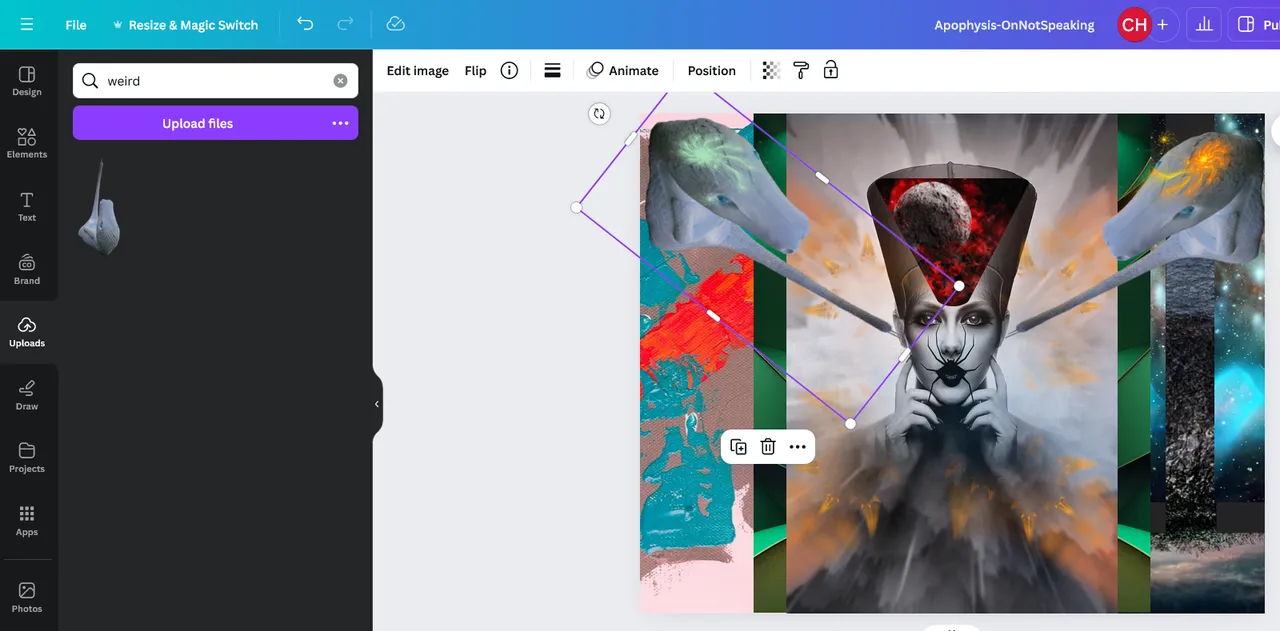Click the search magnifier icon
This screenshot has width=1280, height=631.
point(90,81)
